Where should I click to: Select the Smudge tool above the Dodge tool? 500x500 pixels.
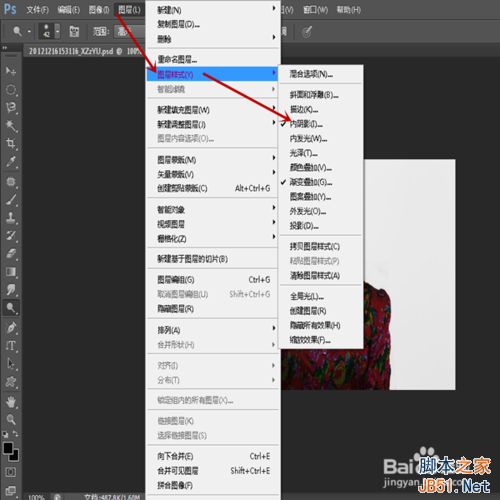[x=11, y=290]
